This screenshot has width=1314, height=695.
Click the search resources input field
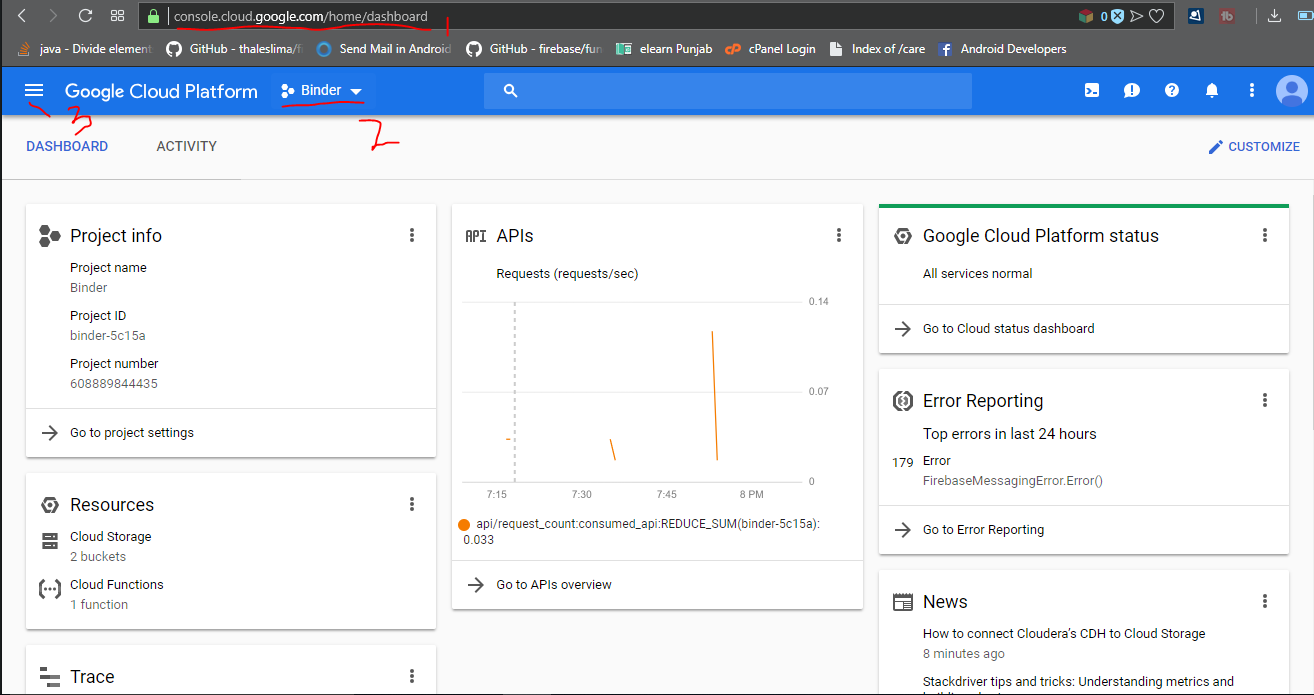point(740,91)
